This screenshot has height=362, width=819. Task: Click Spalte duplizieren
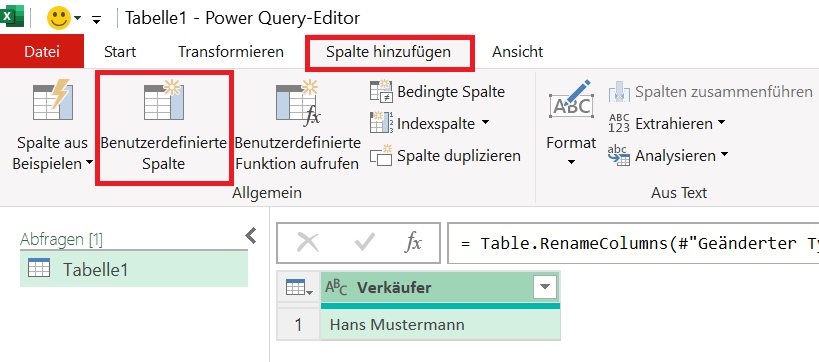(x=444, y=156)
